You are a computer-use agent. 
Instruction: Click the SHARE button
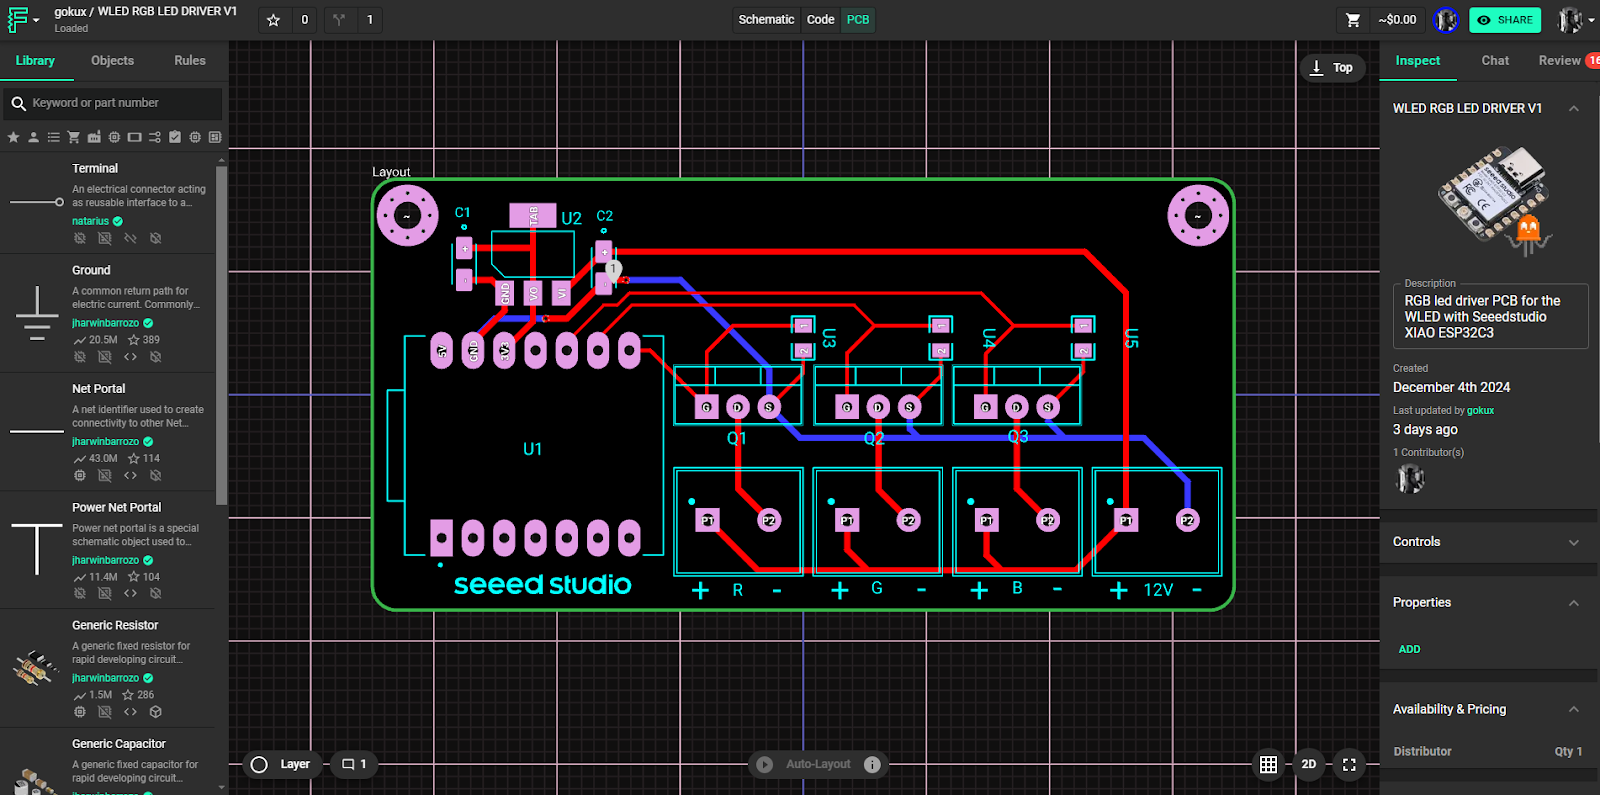click(x=1505, y=20)
